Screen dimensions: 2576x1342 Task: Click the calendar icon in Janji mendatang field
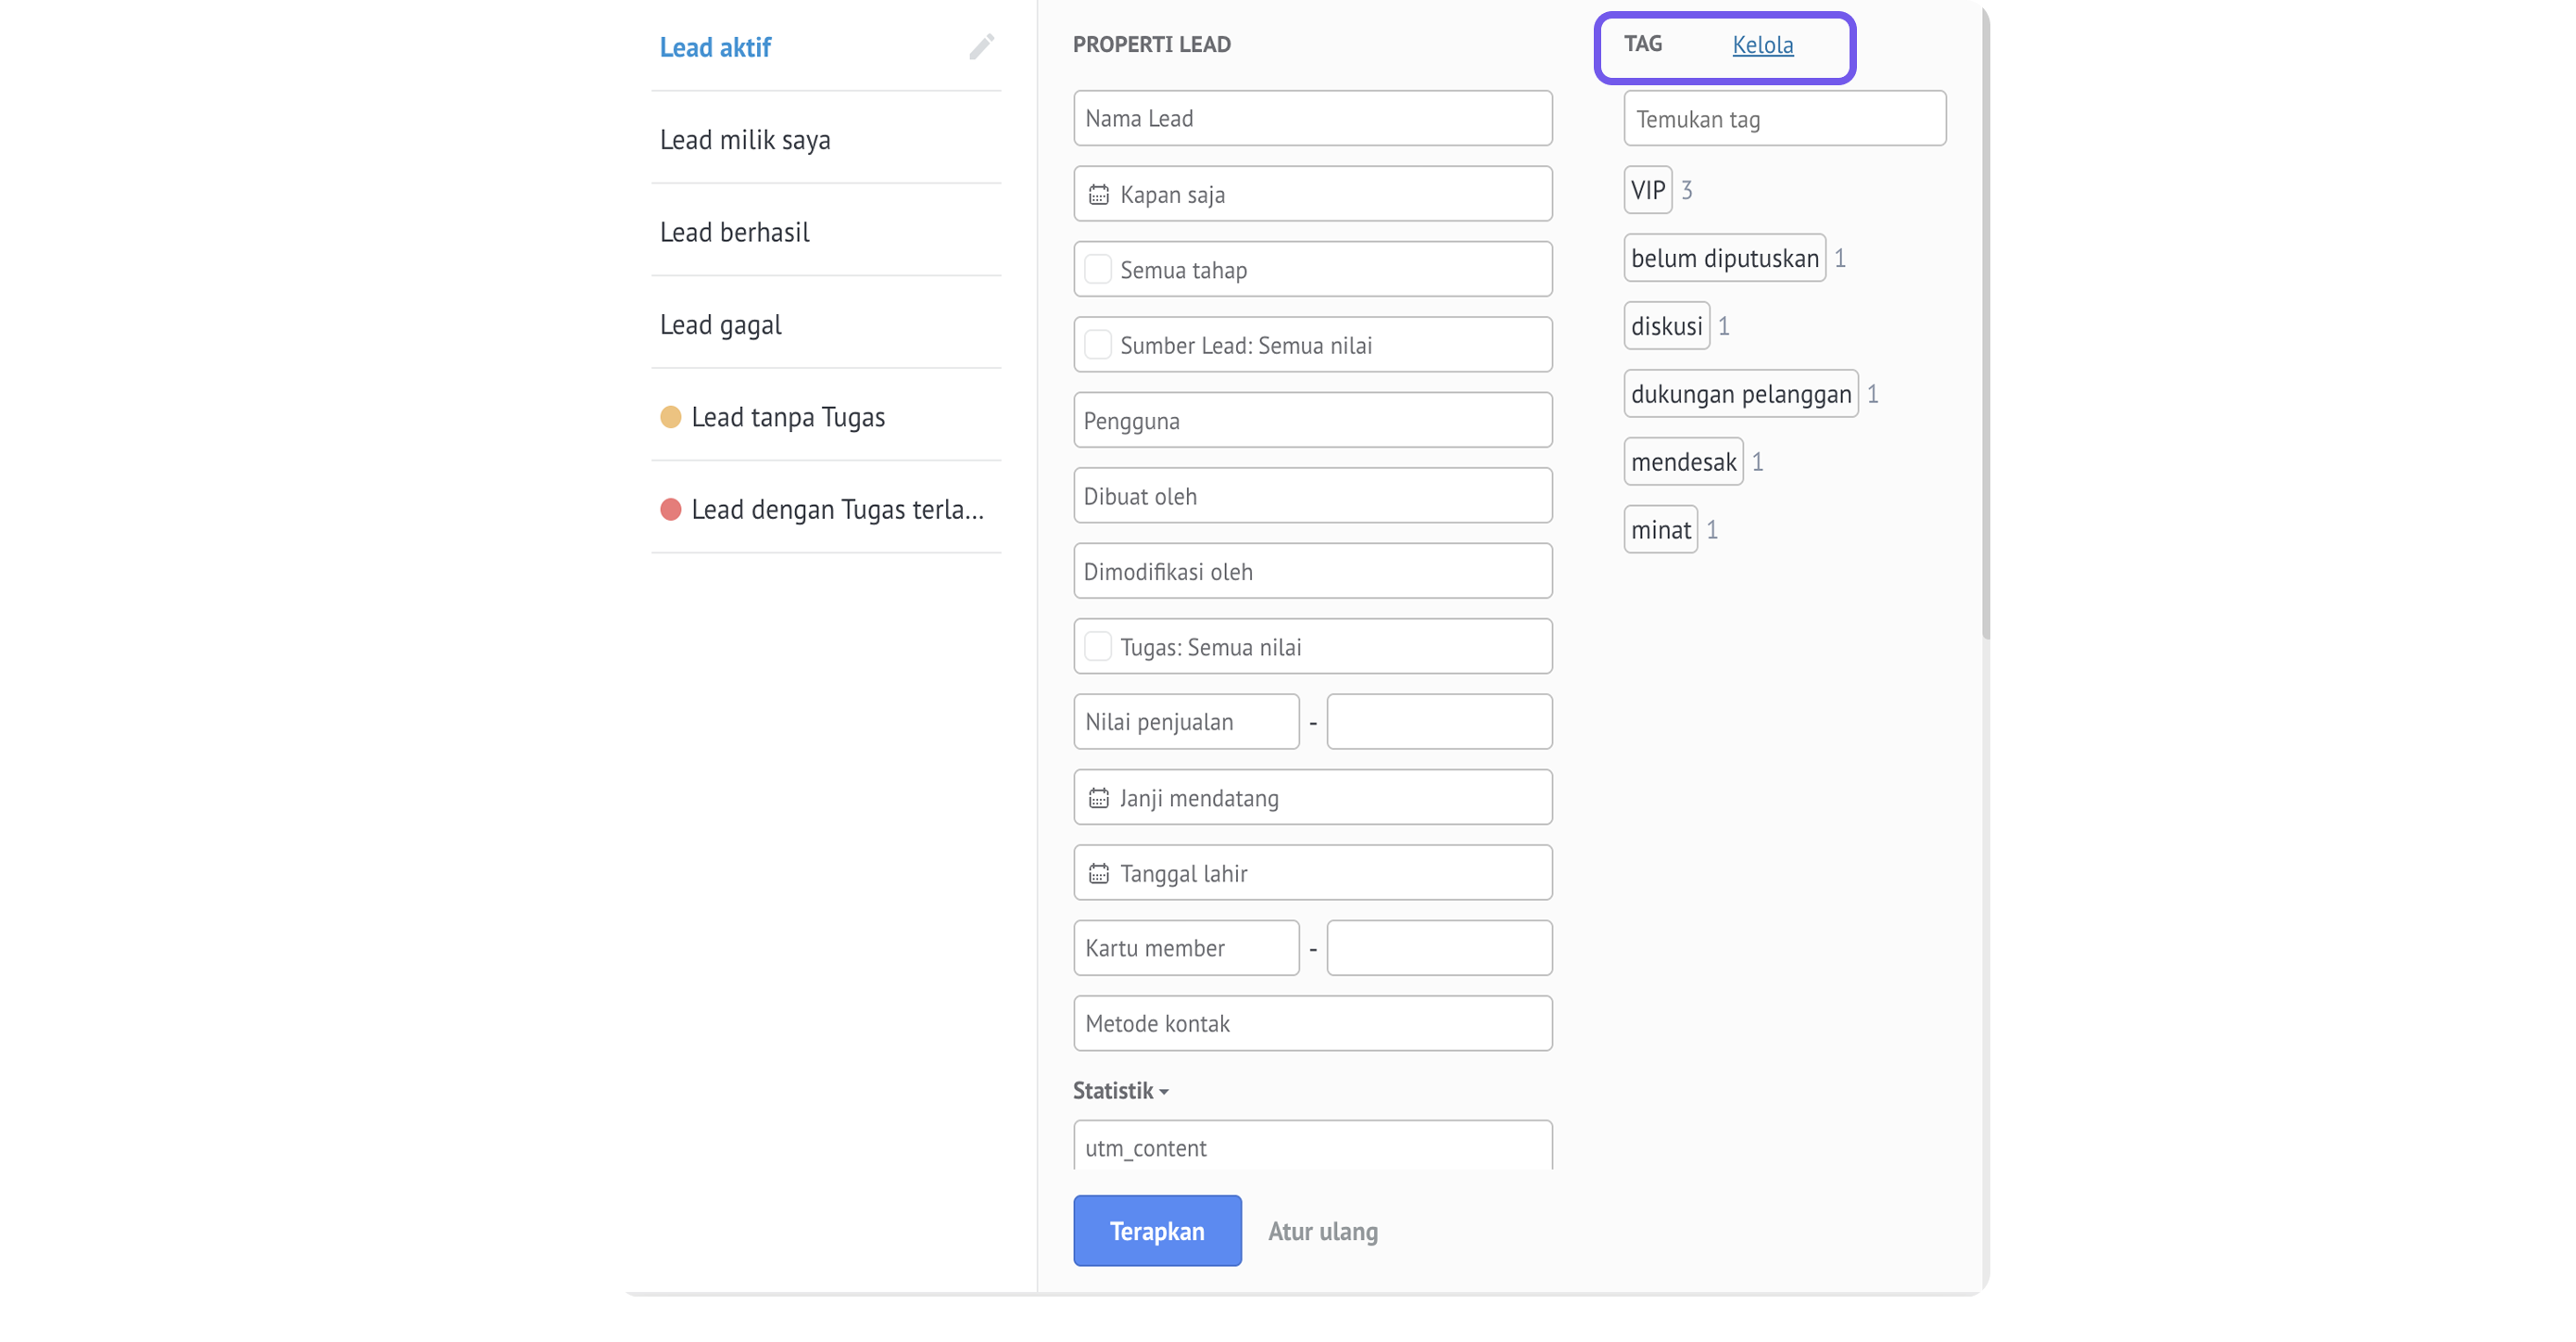[x=1098, y=798]
